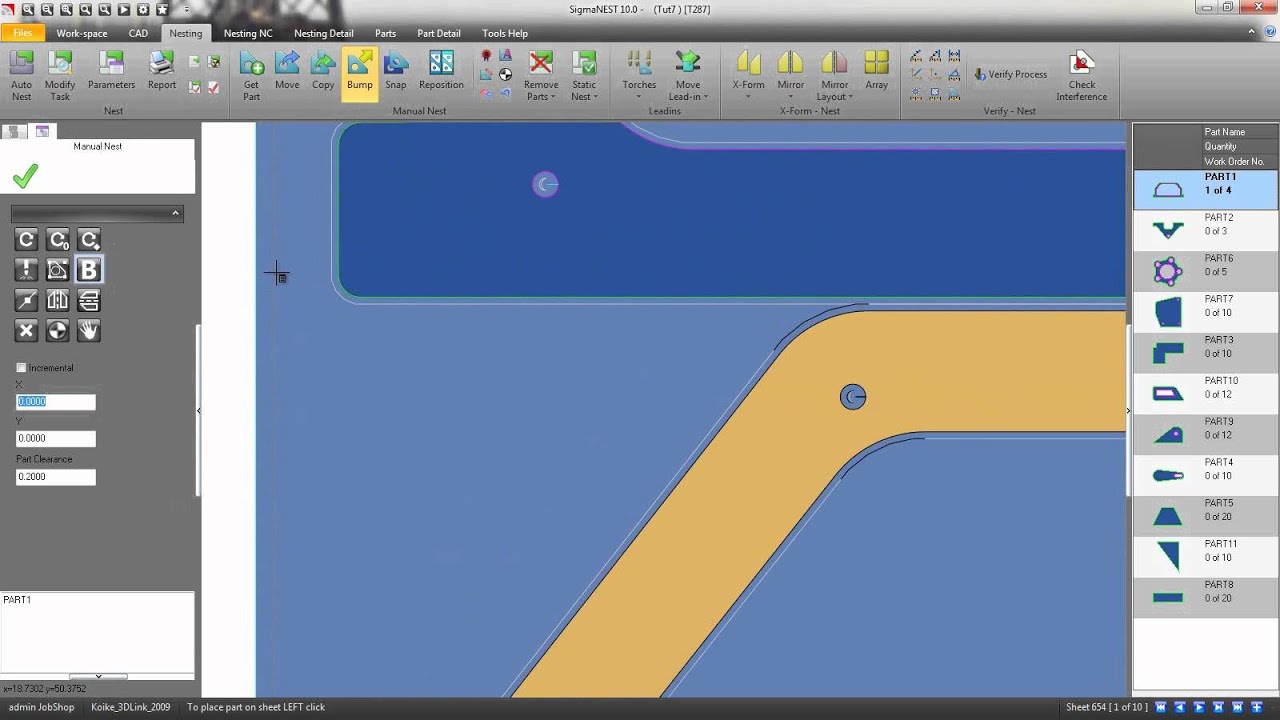Collapse the side panel header bar
The image size is (1280, 720).
click(x=175, y=213)
